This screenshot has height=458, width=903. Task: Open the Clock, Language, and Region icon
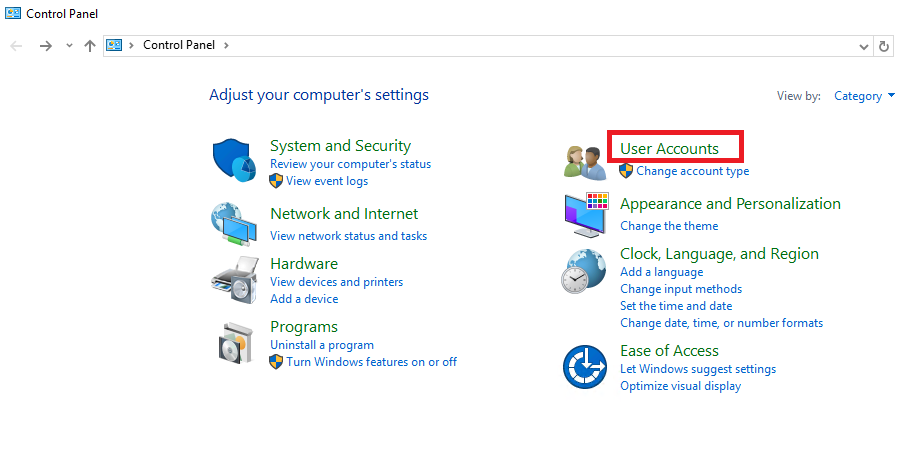tap(583, 271)
